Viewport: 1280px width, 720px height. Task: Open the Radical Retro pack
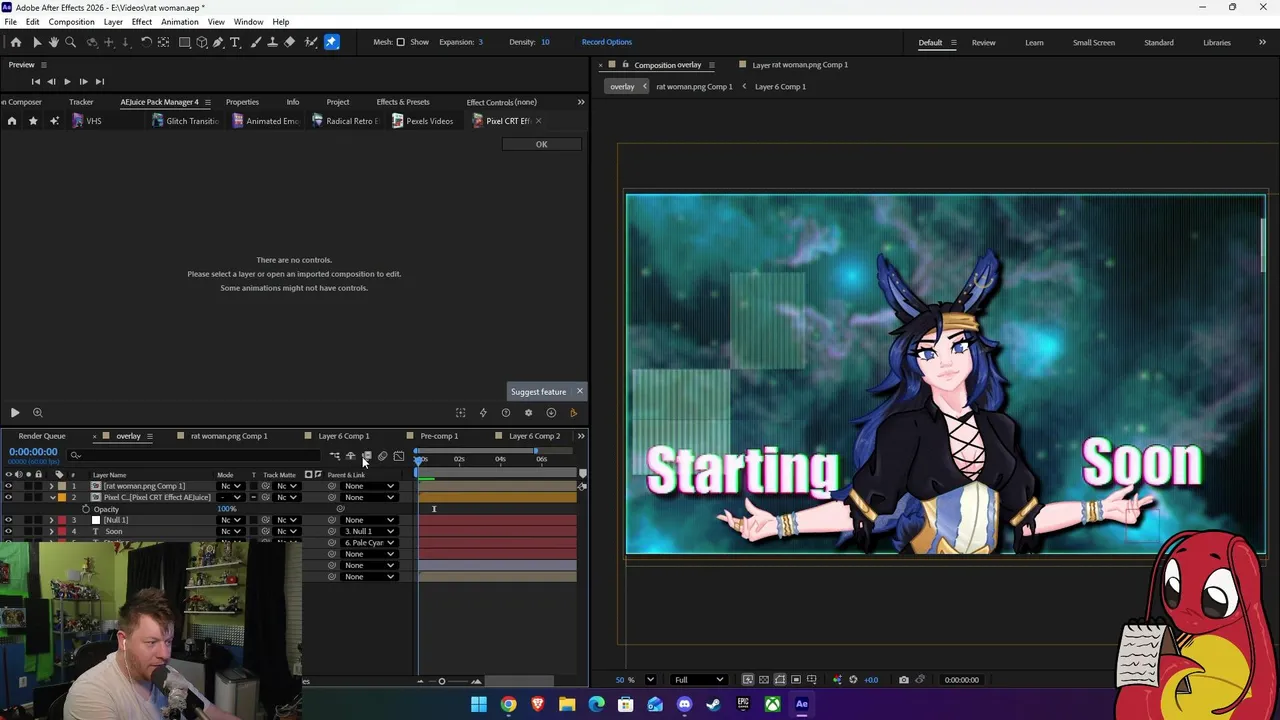click(345, 121)
